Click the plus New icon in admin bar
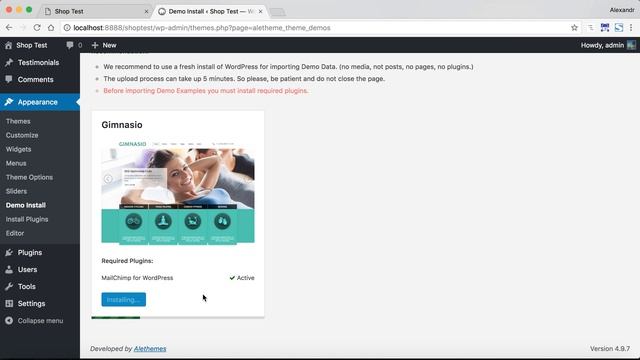The image size is (640, 360). pos(95,45)
